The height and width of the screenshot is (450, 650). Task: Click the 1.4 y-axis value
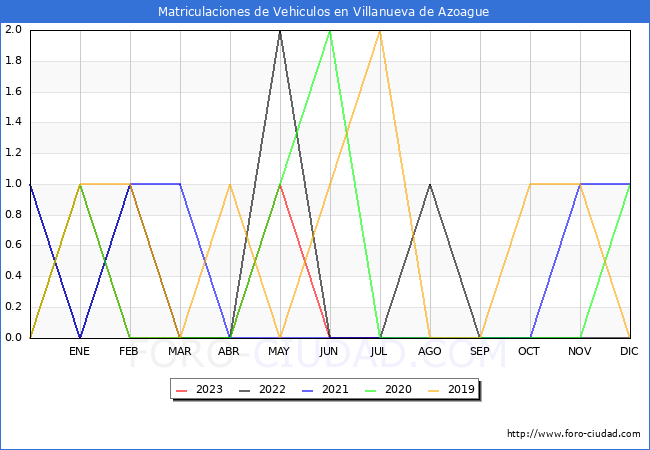[13, 122]
